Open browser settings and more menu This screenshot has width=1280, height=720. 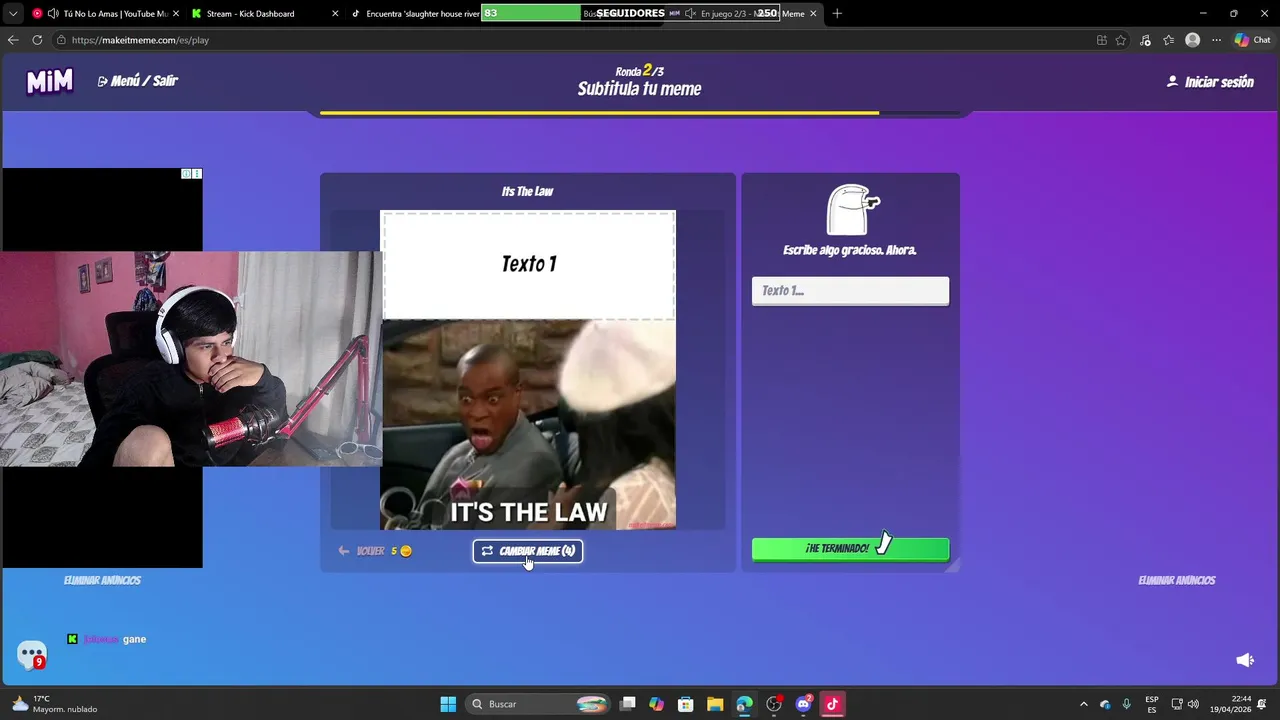click(x=1216, y=40)
